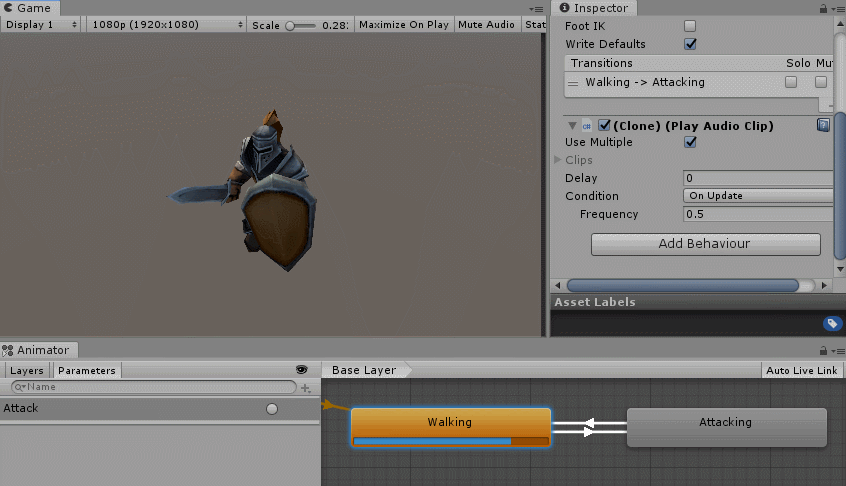The height and width of the screenshot is (486, 846).
Task: Open the Animator panel options menu icon
Action: (x=838, y=351)
